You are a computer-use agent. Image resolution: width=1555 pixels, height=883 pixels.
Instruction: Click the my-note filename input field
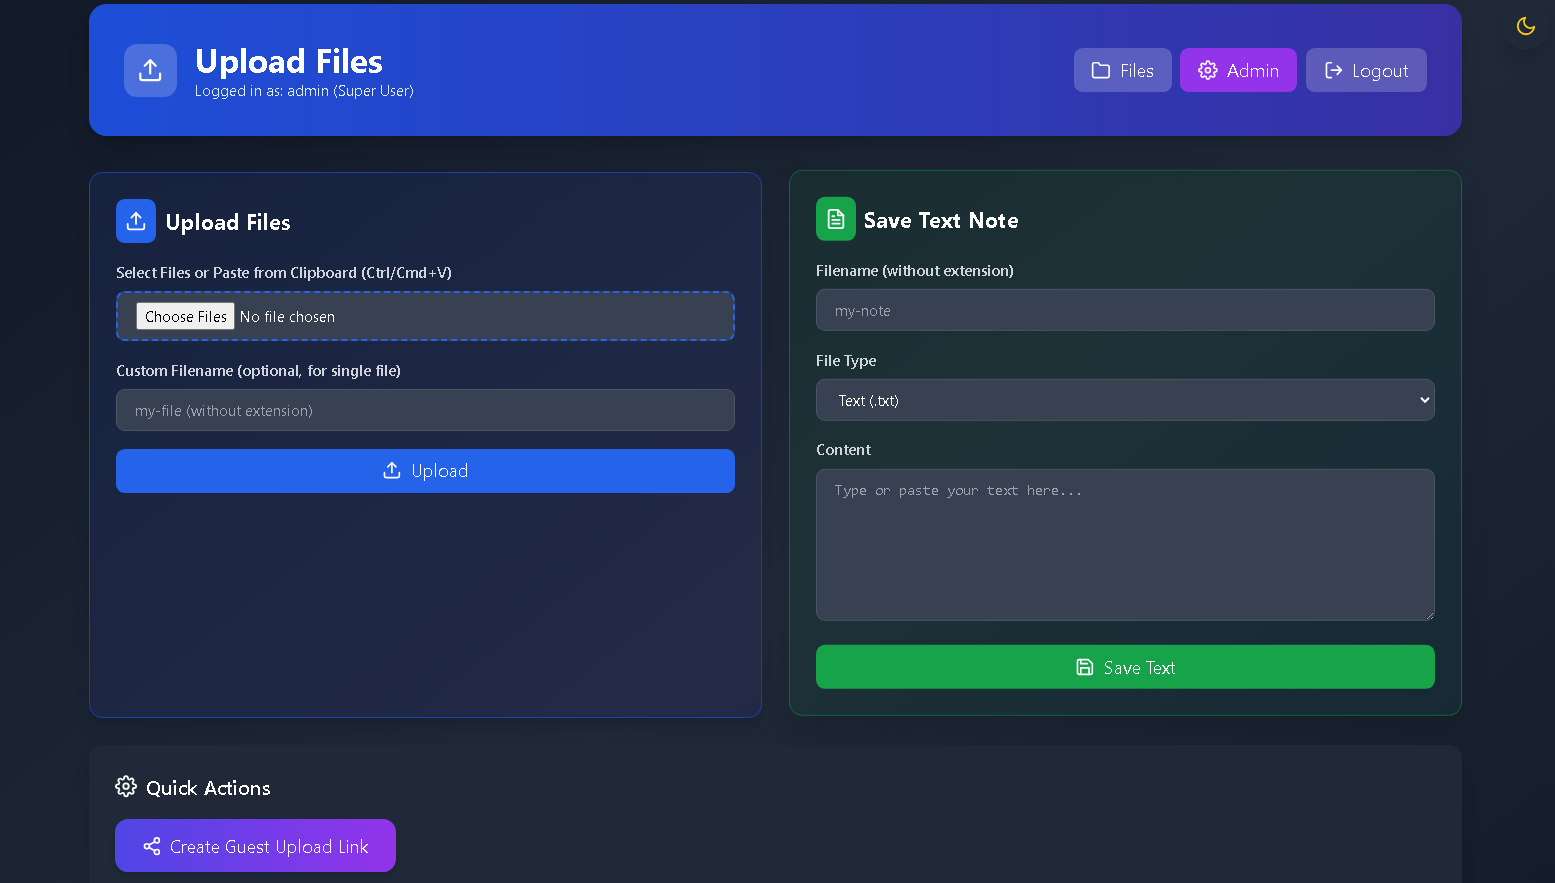(x=1124, y=310)
